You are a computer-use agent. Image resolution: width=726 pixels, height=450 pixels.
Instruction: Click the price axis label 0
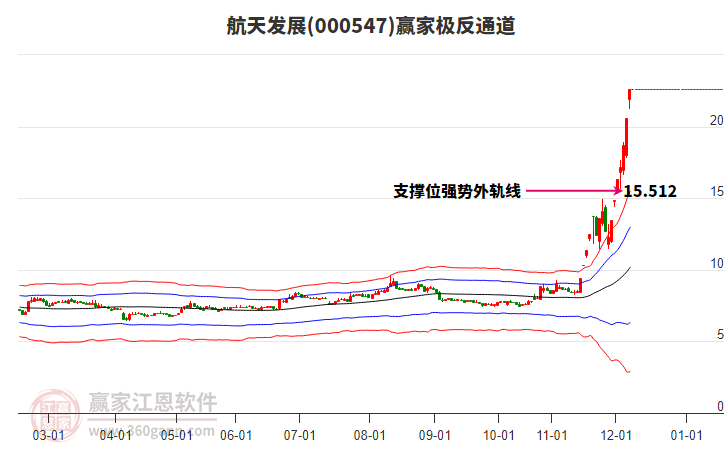coord(720,406)
